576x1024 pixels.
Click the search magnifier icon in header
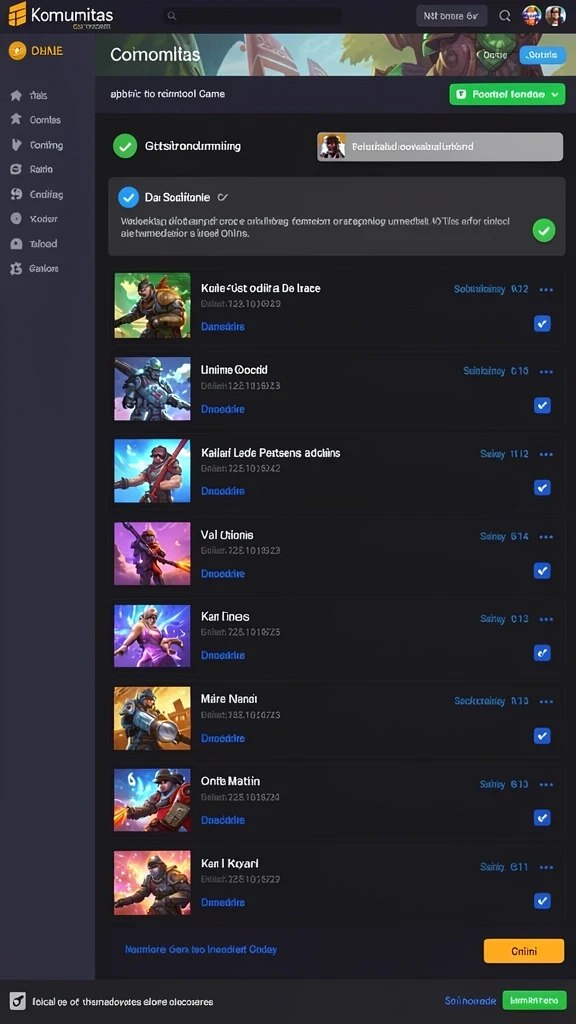505,16
